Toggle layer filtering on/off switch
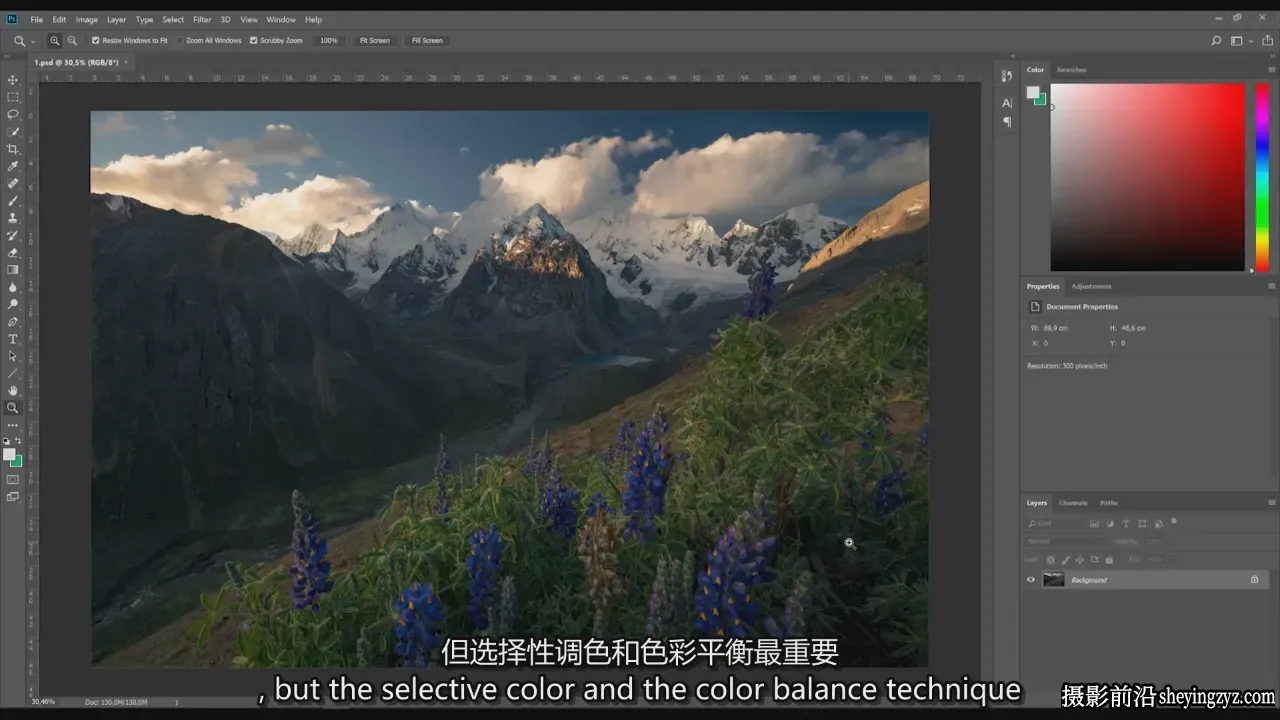Image resolution: width=1280 pixels, height=720 pixels. (x=1174, y=521)
